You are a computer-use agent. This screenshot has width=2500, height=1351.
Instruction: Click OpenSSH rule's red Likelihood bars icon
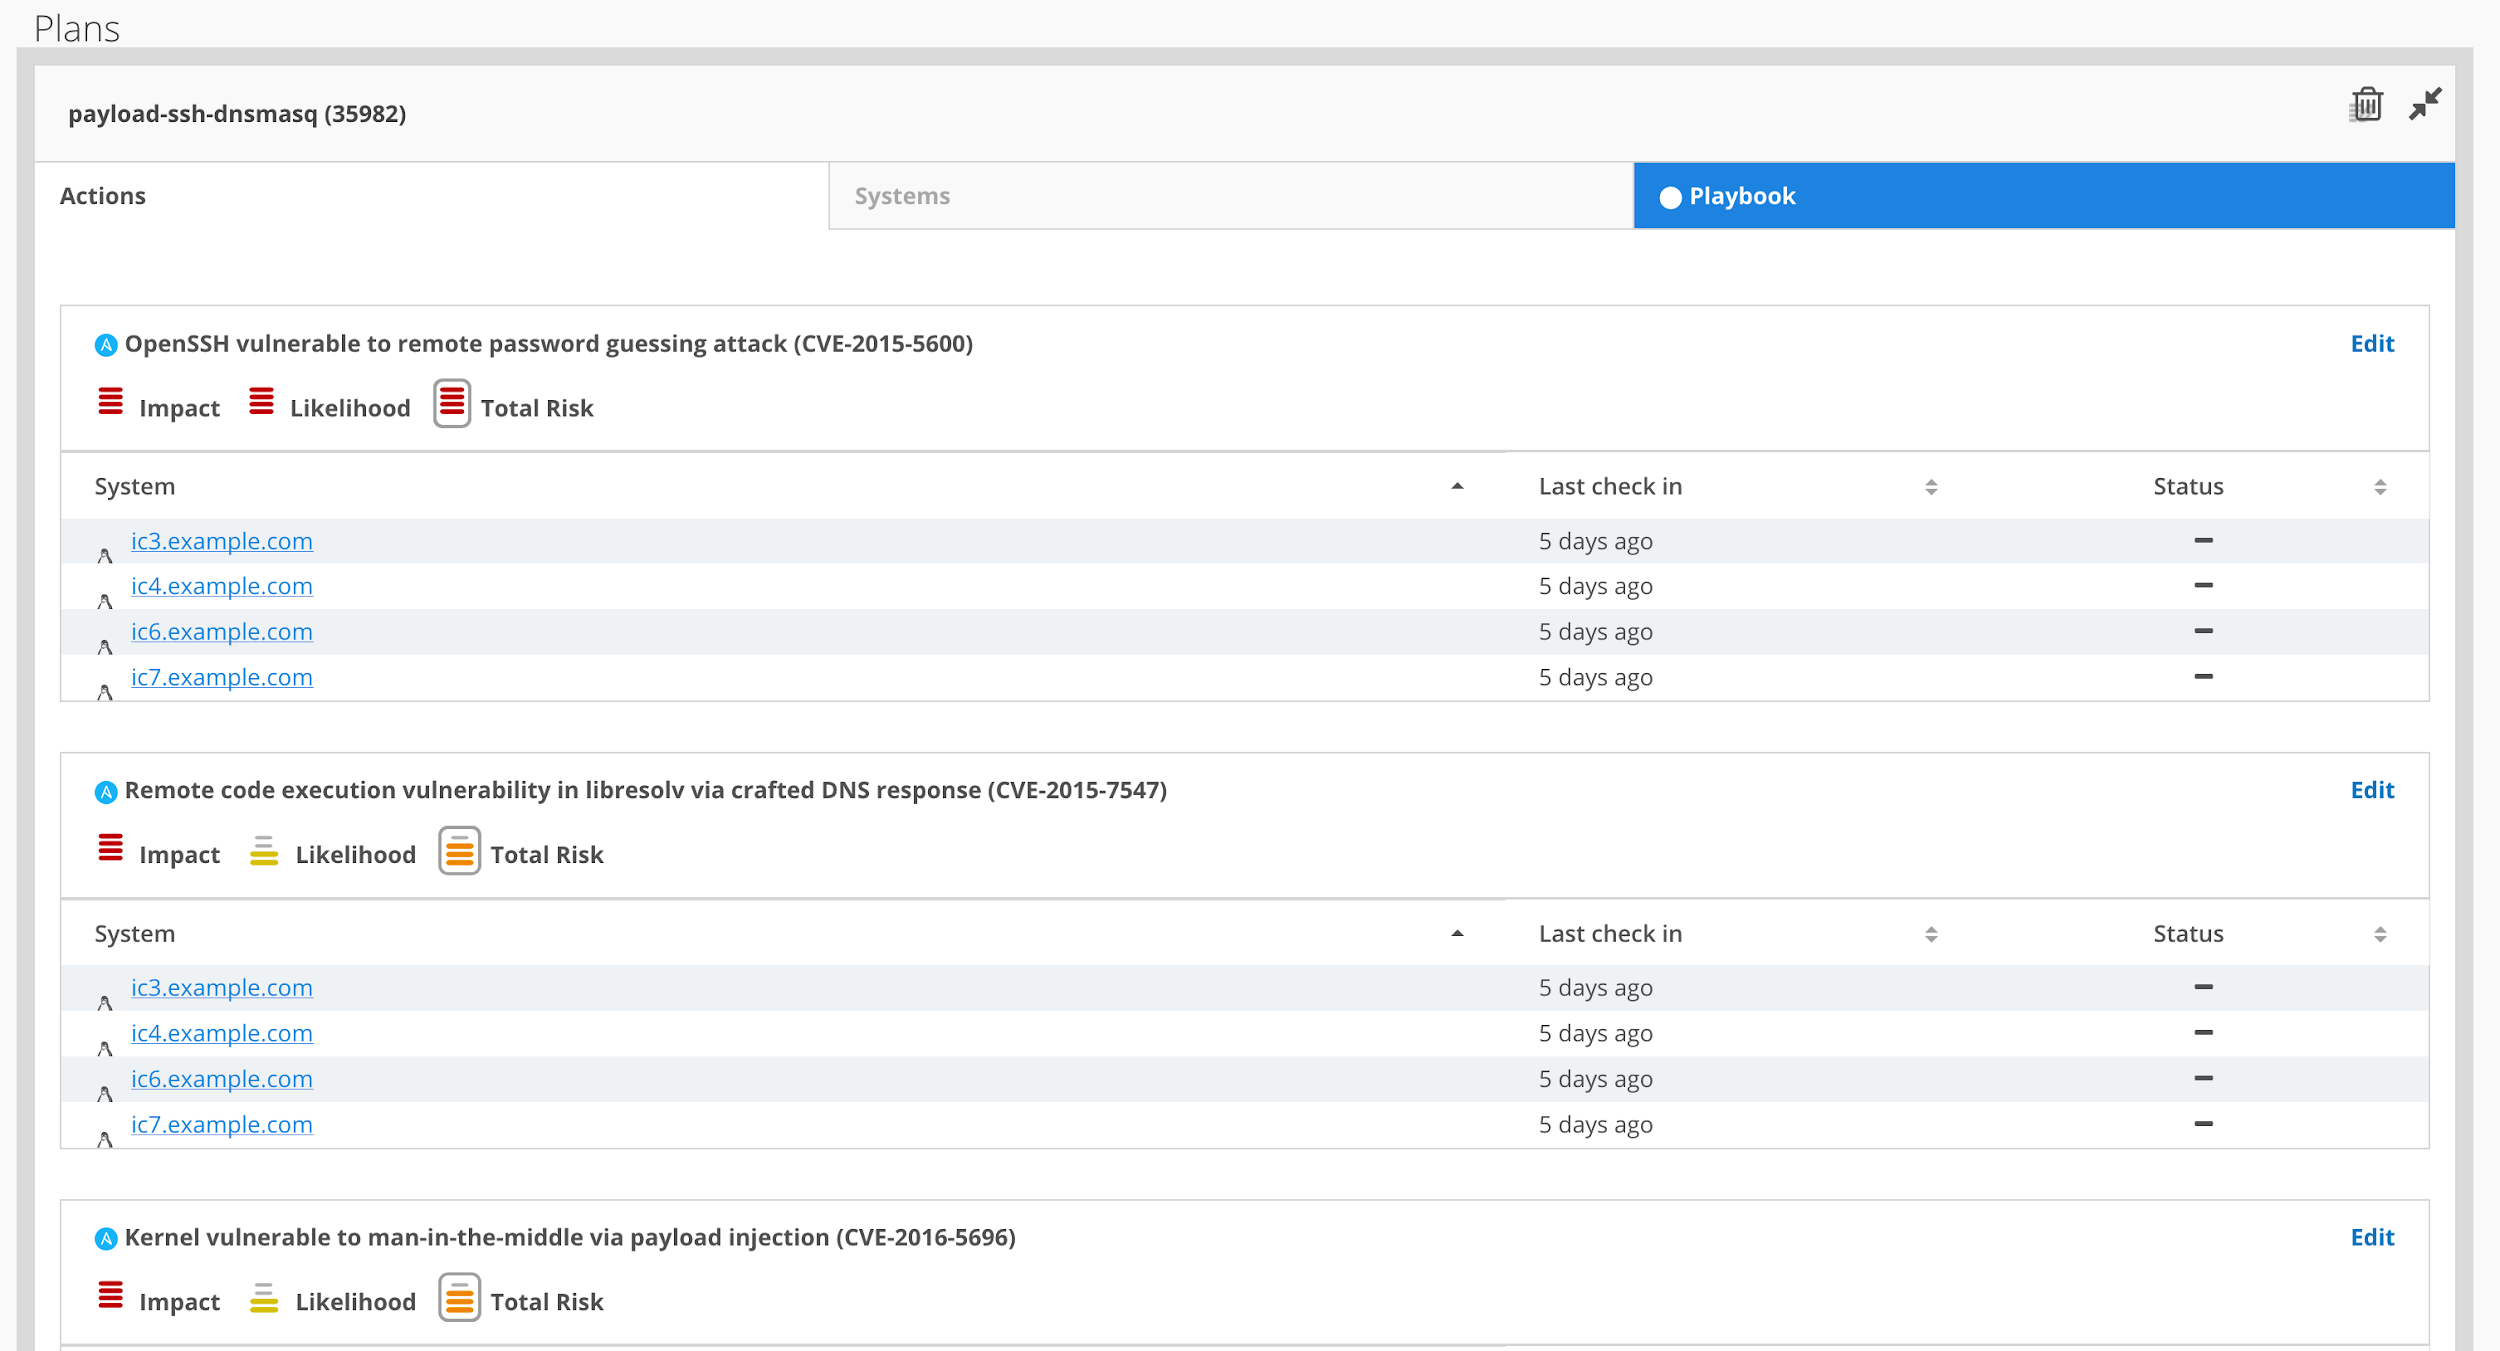[x=262, y=401]
